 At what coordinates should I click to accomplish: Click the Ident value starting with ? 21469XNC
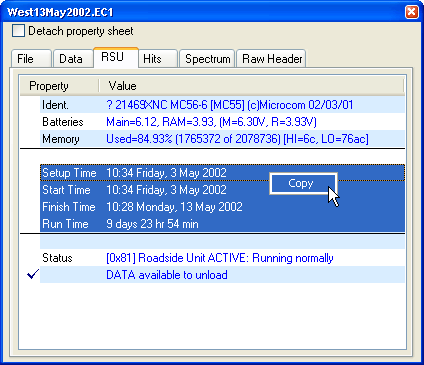[230, 105]
